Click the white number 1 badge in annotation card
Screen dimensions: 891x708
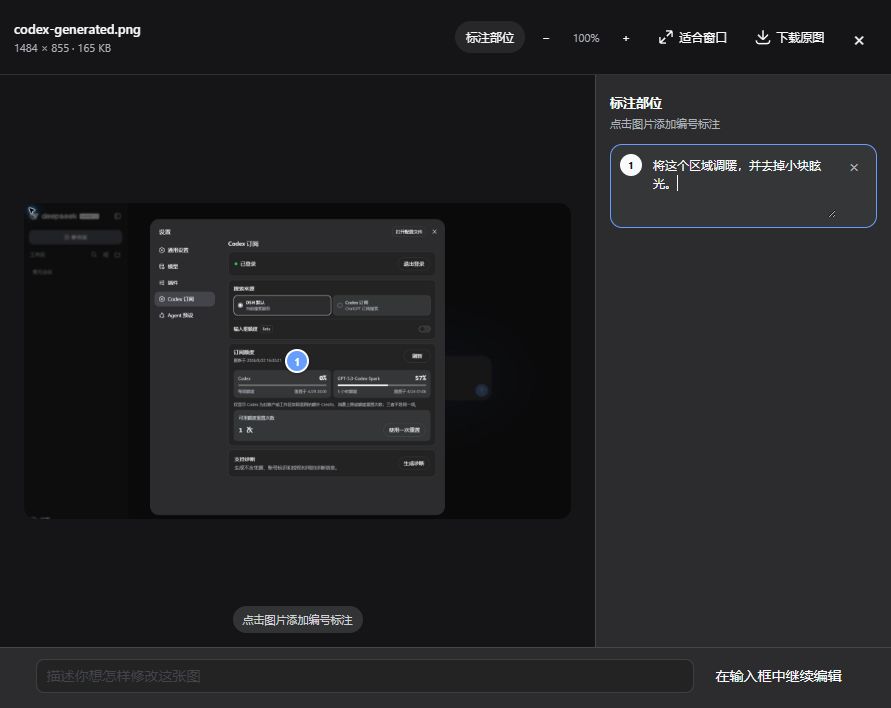pyautogui.click(x=631, y=165)
